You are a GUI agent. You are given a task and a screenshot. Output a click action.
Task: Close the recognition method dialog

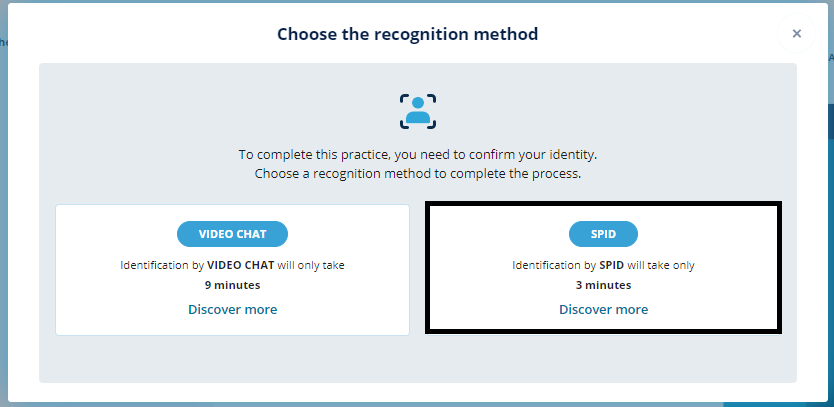coord(796,34)
